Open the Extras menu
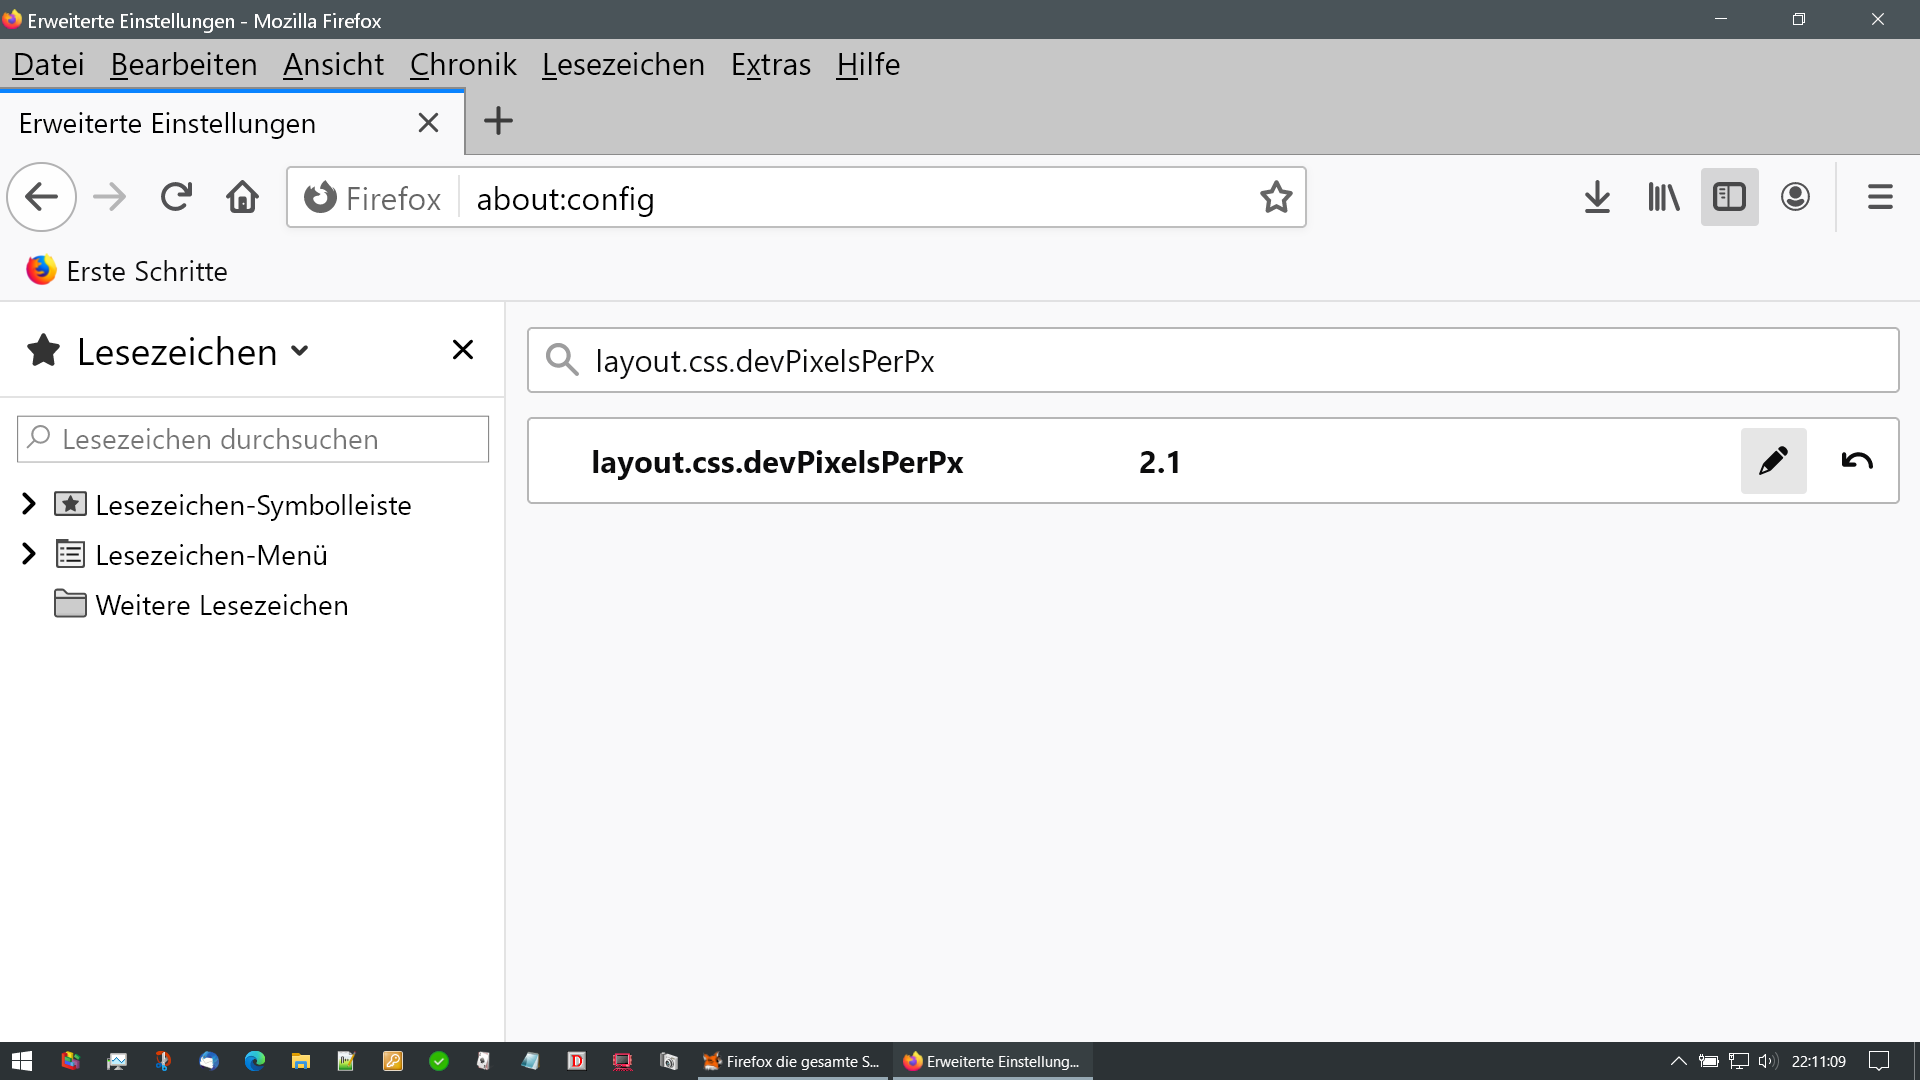The image size is (1920, 1080). coord(770,65)
